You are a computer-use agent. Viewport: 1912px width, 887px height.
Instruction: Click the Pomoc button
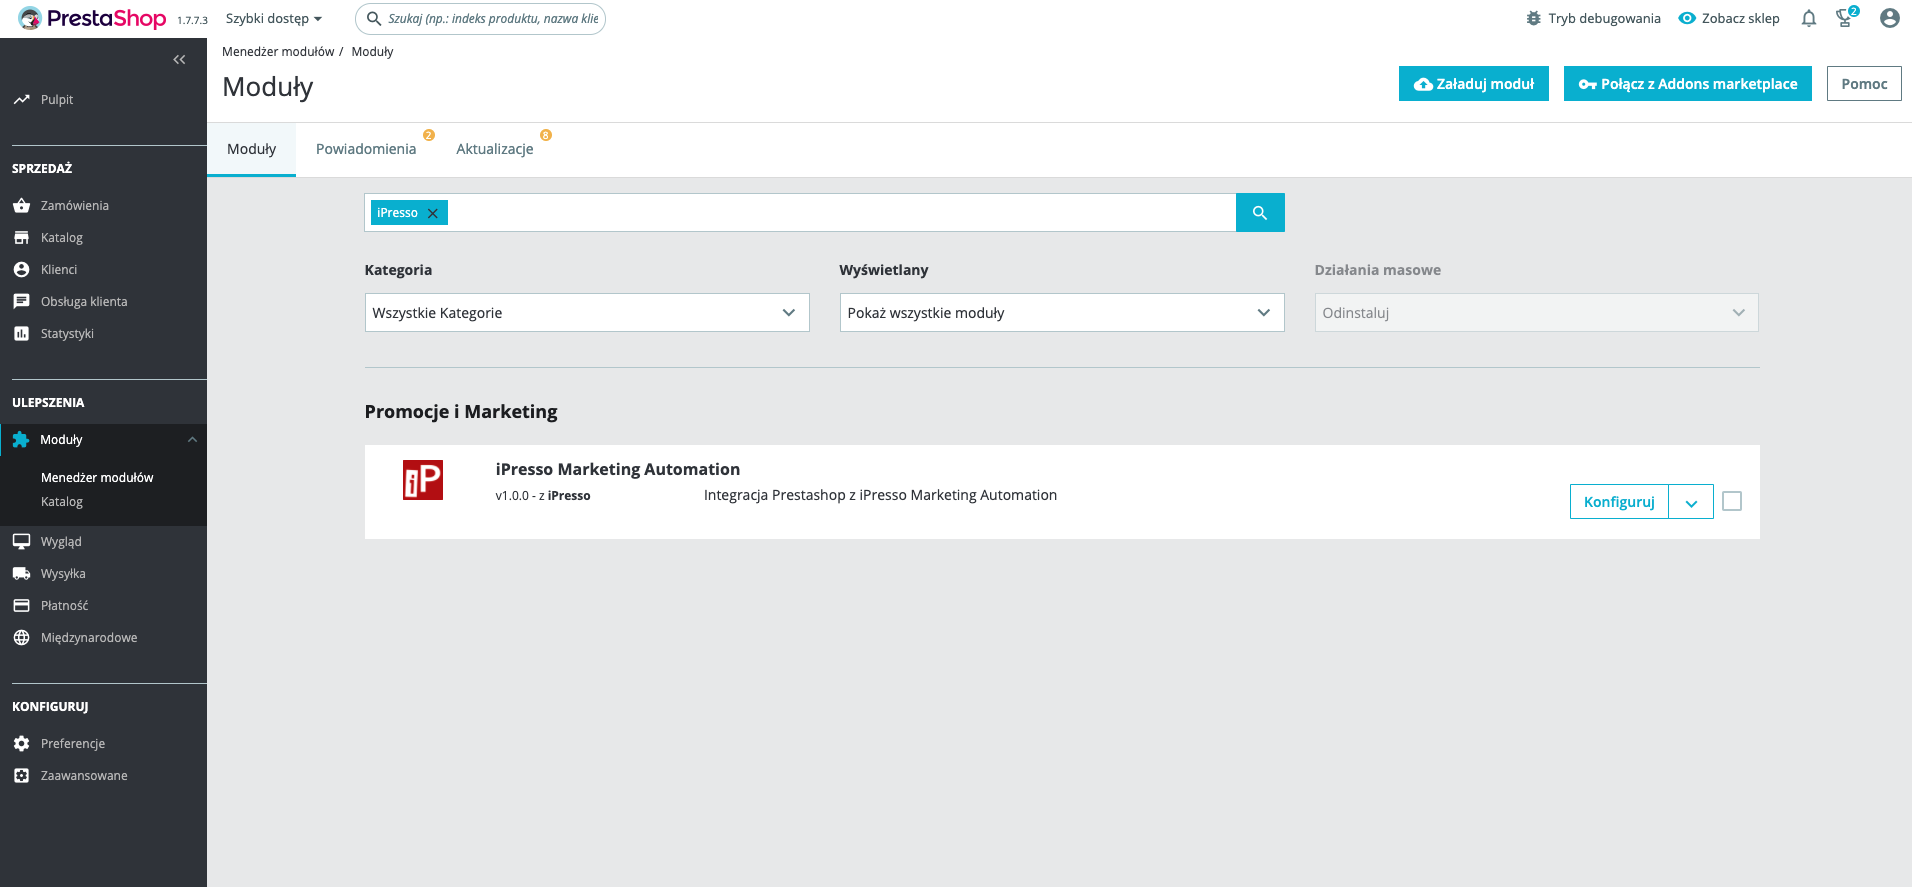click(x=1864, y=84)
